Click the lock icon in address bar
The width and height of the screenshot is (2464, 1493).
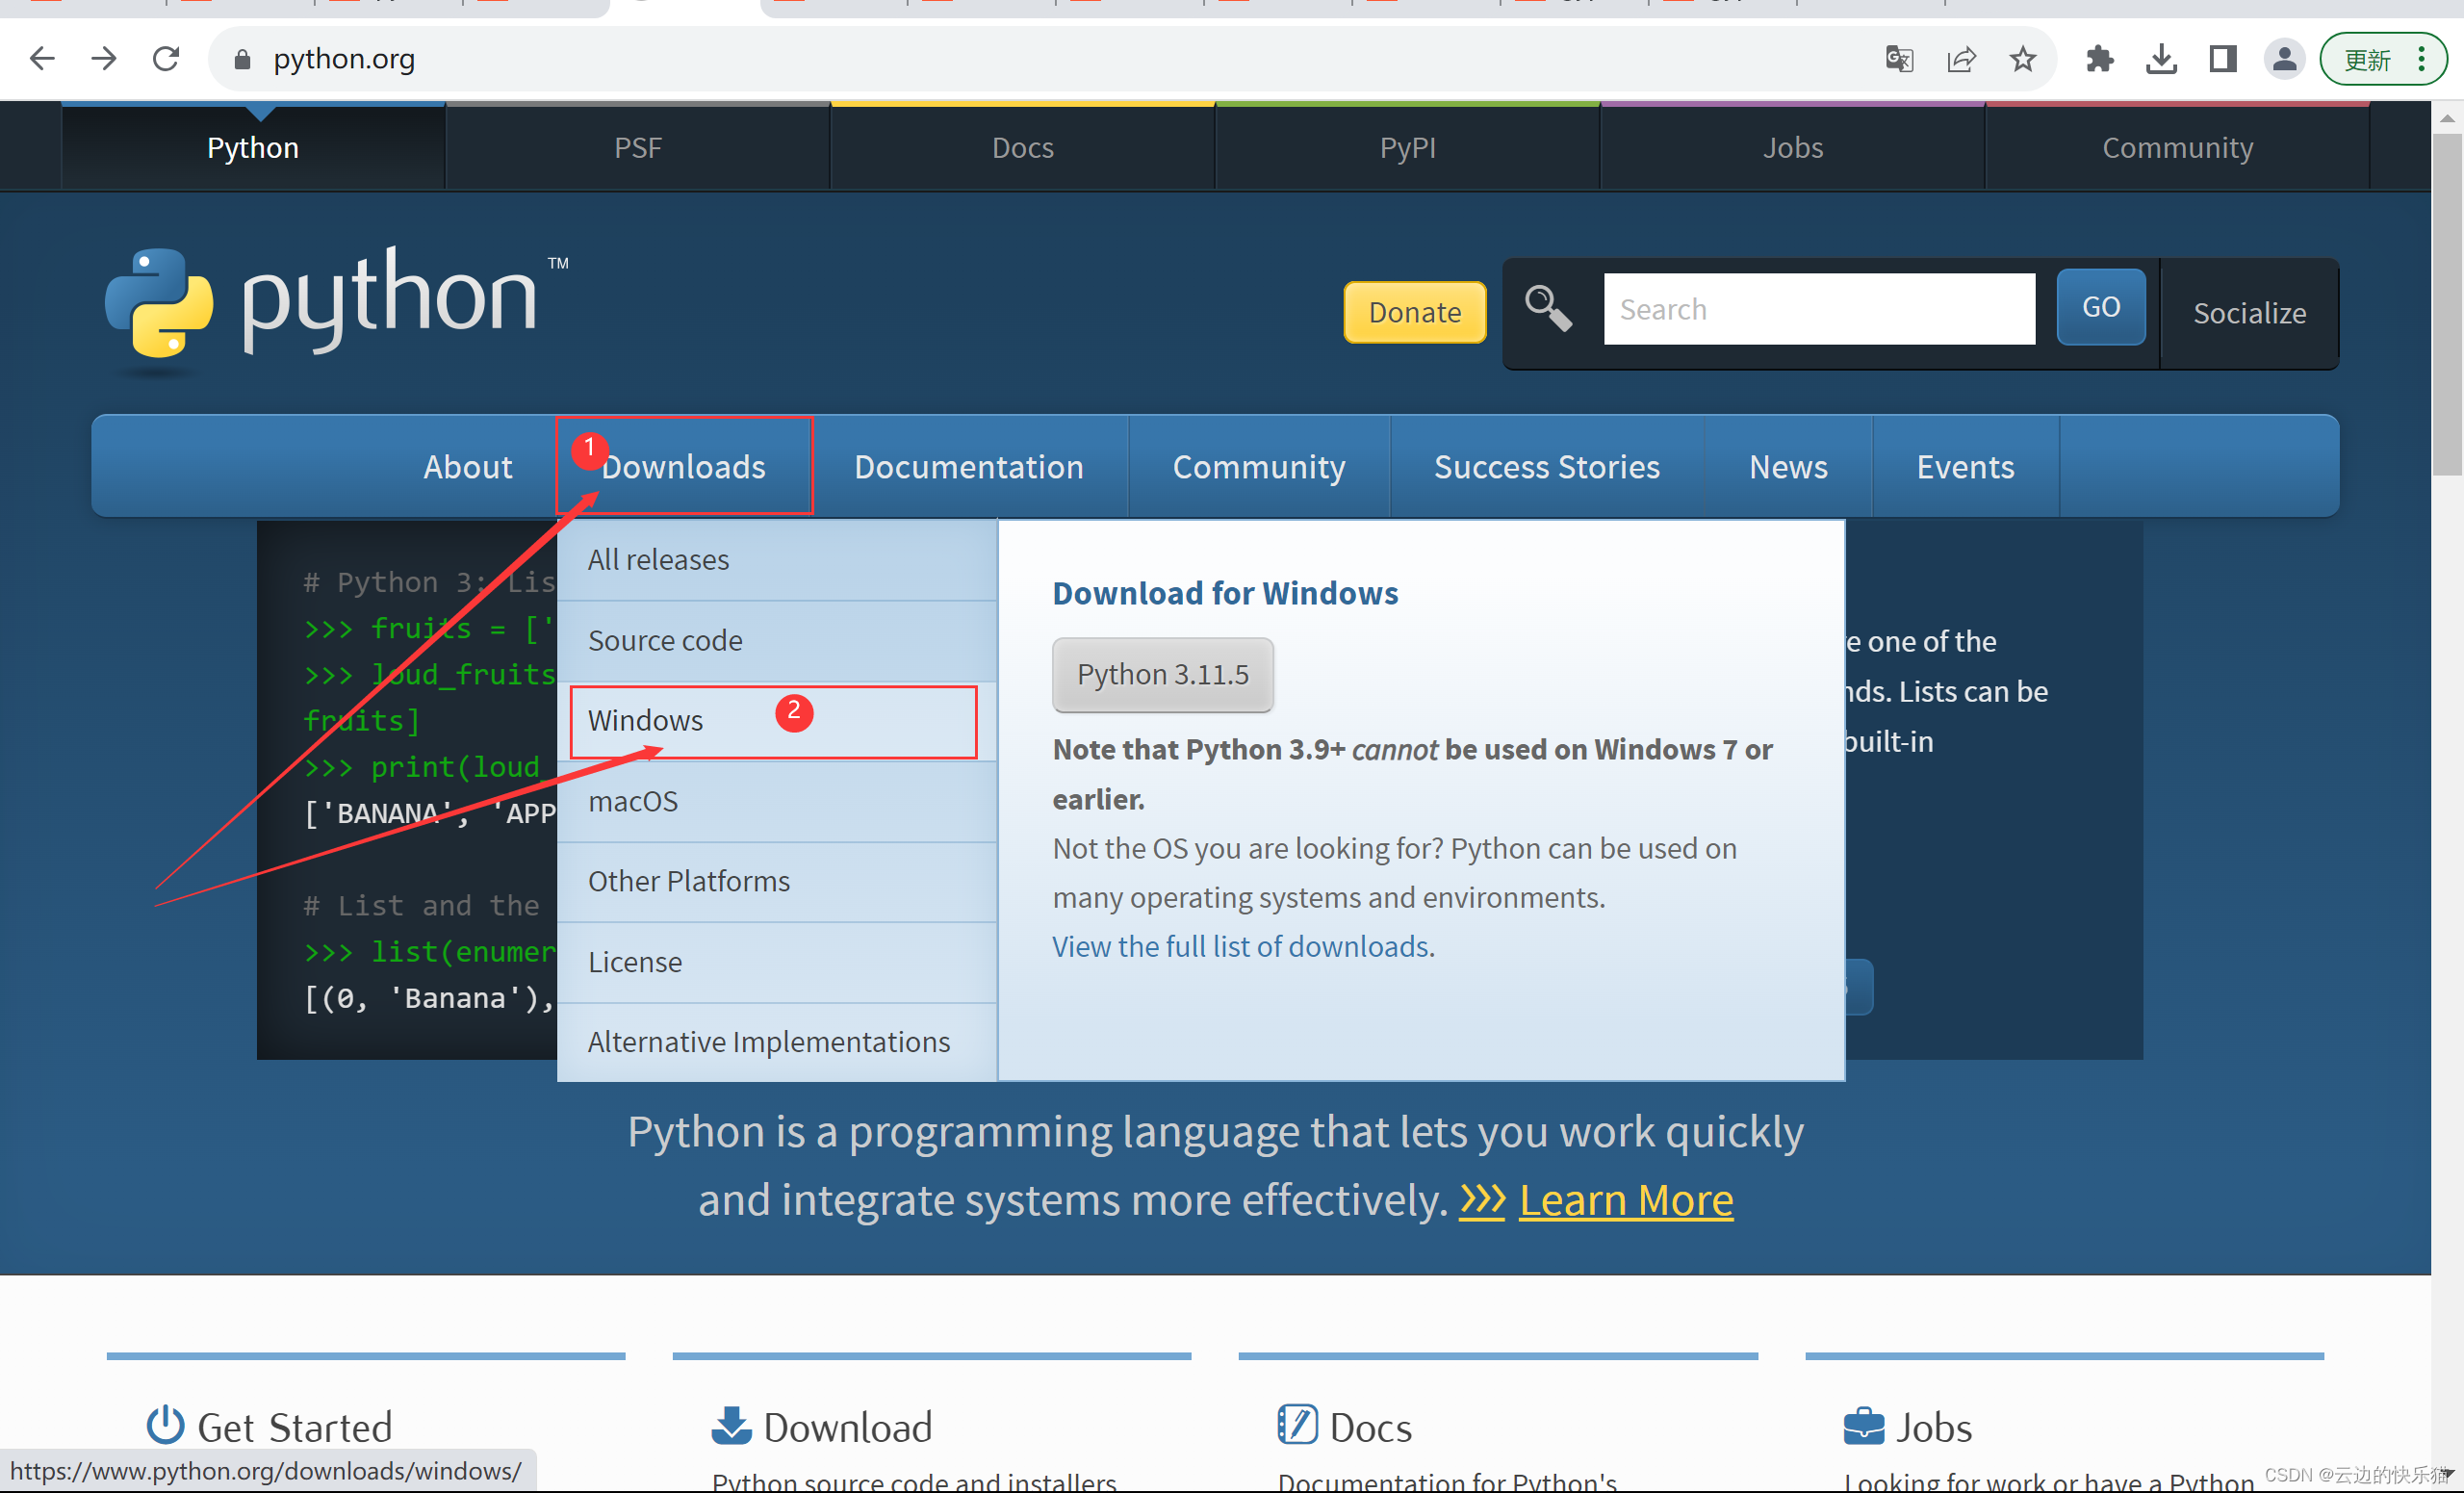[x=242, y=60]
